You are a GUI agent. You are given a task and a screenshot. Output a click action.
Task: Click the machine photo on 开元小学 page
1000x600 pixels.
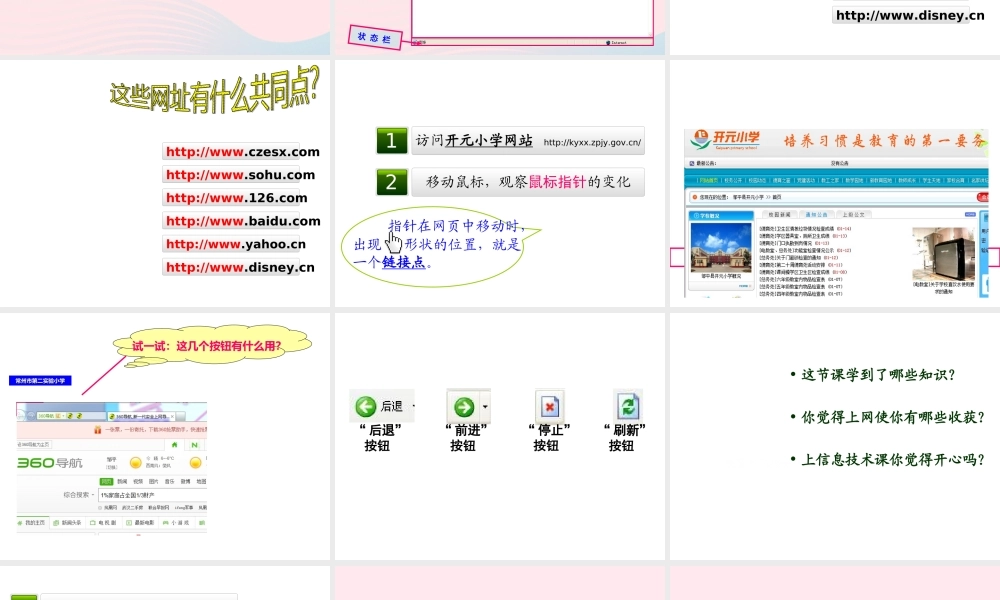point(943,253)
